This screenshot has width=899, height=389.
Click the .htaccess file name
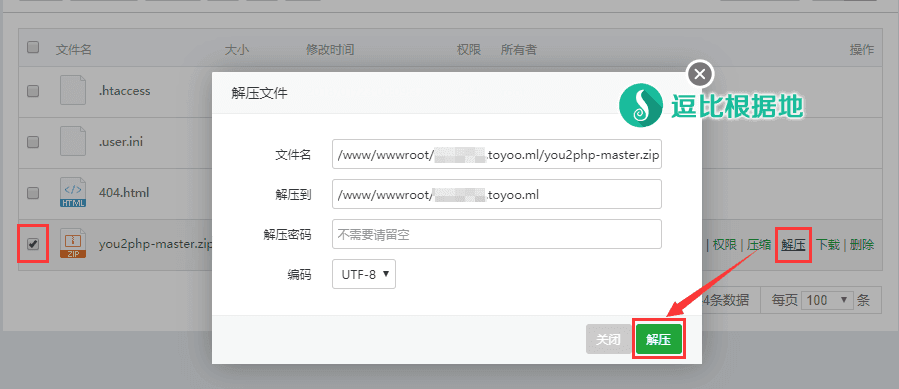124,91
